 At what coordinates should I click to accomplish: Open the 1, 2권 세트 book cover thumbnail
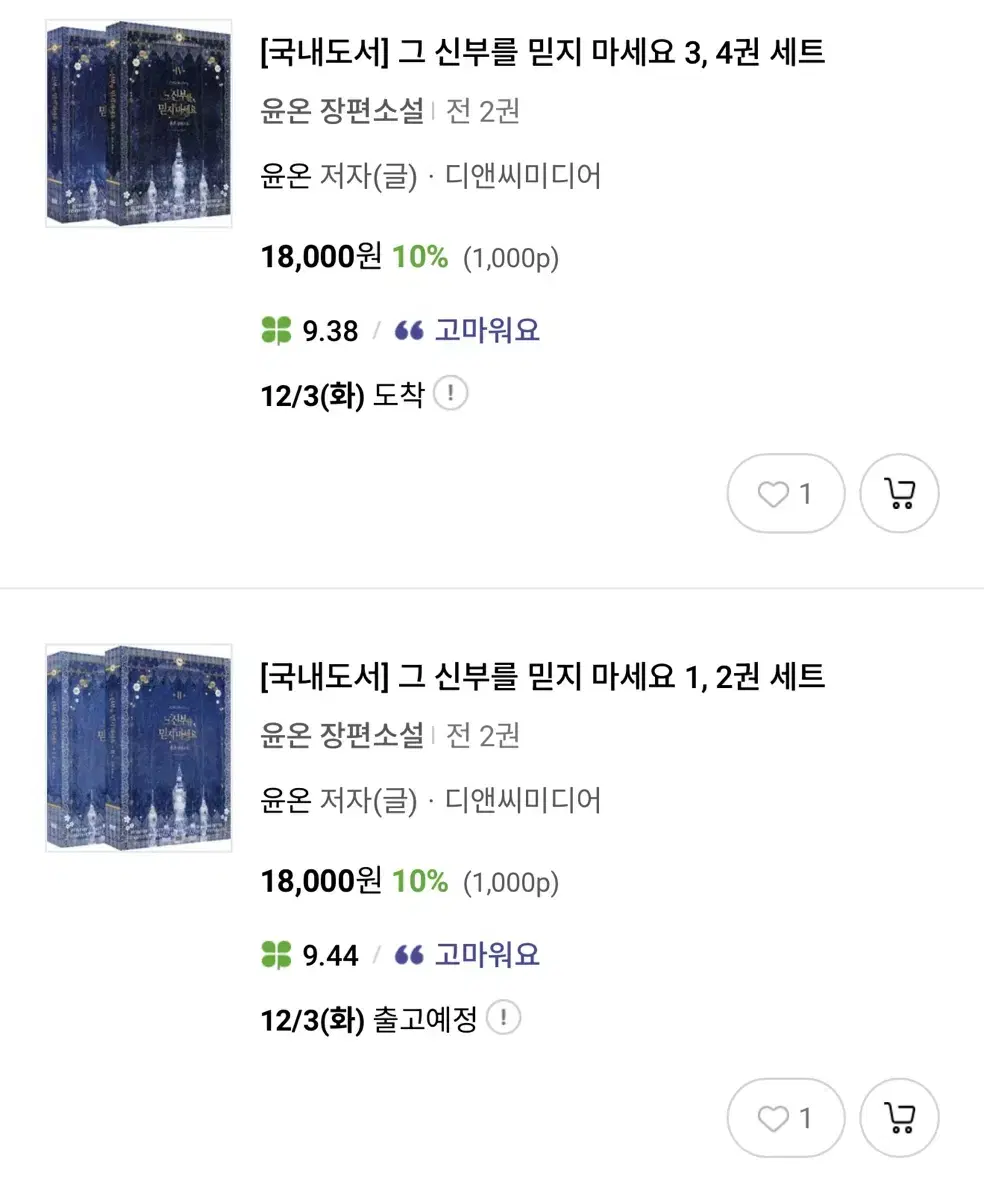(138, 747)
